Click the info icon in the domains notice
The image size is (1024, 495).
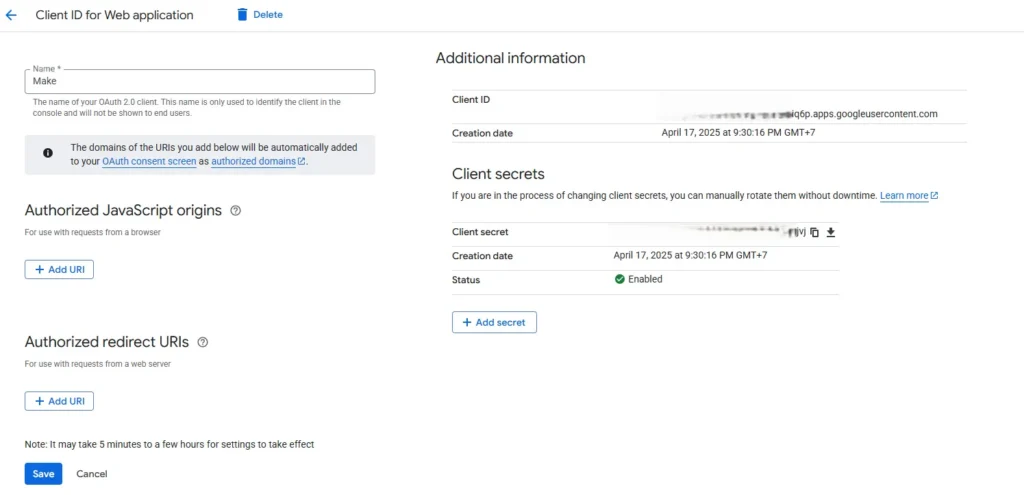click(x=48, y=153)
